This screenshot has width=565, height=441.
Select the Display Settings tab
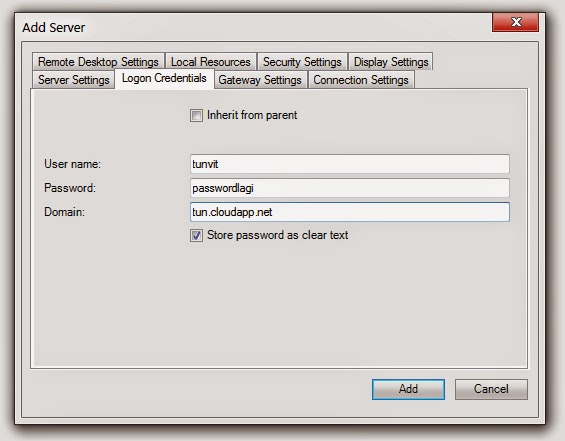[x=391, y=62]
